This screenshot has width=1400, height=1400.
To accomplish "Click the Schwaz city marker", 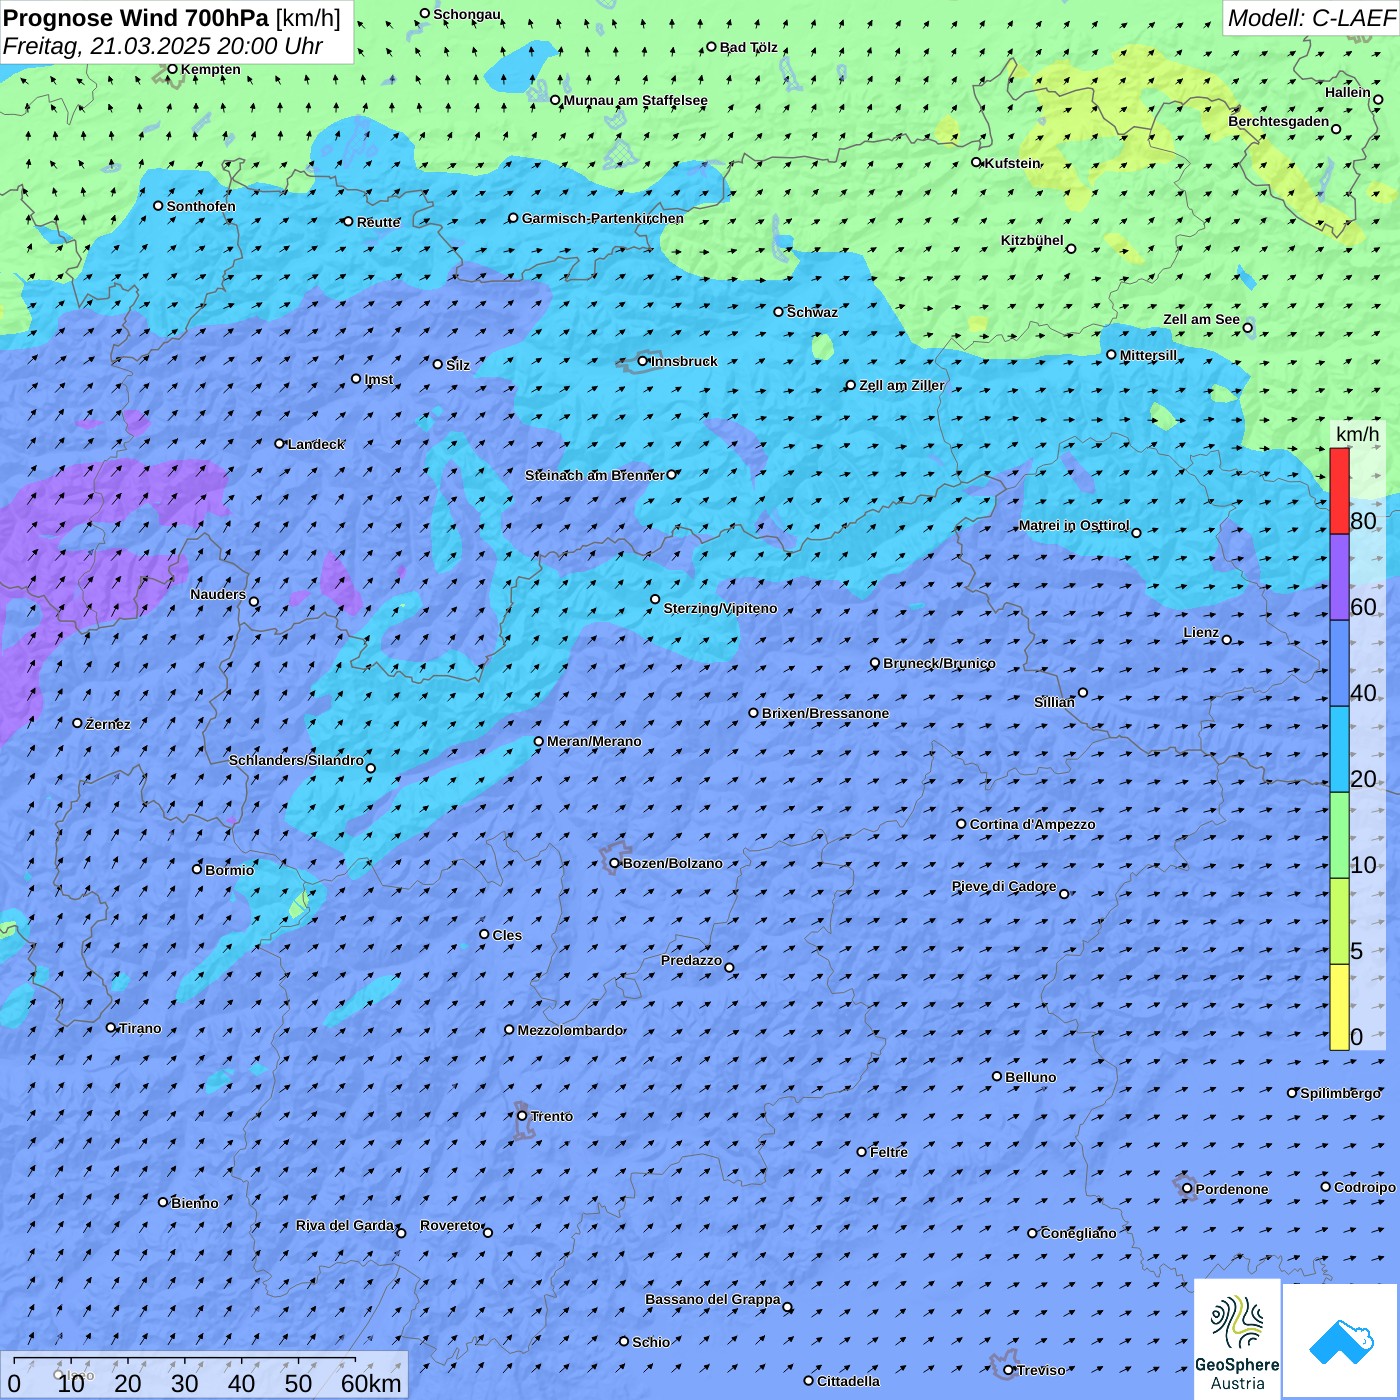I will point(779,312).
